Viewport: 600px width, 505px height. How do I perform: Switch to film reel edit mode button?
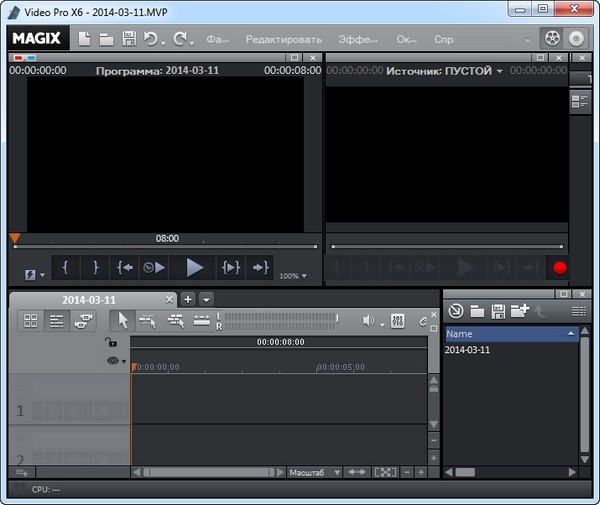point(551,39)
